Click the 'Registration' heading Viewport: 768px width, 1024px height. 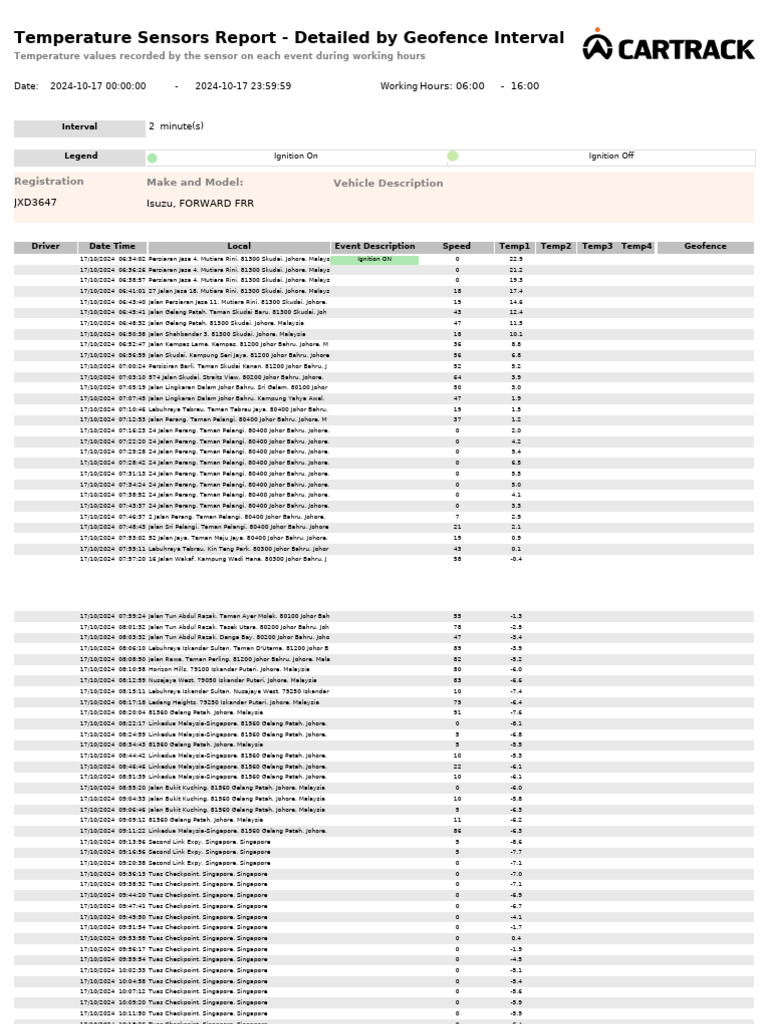tap(49, 182)
